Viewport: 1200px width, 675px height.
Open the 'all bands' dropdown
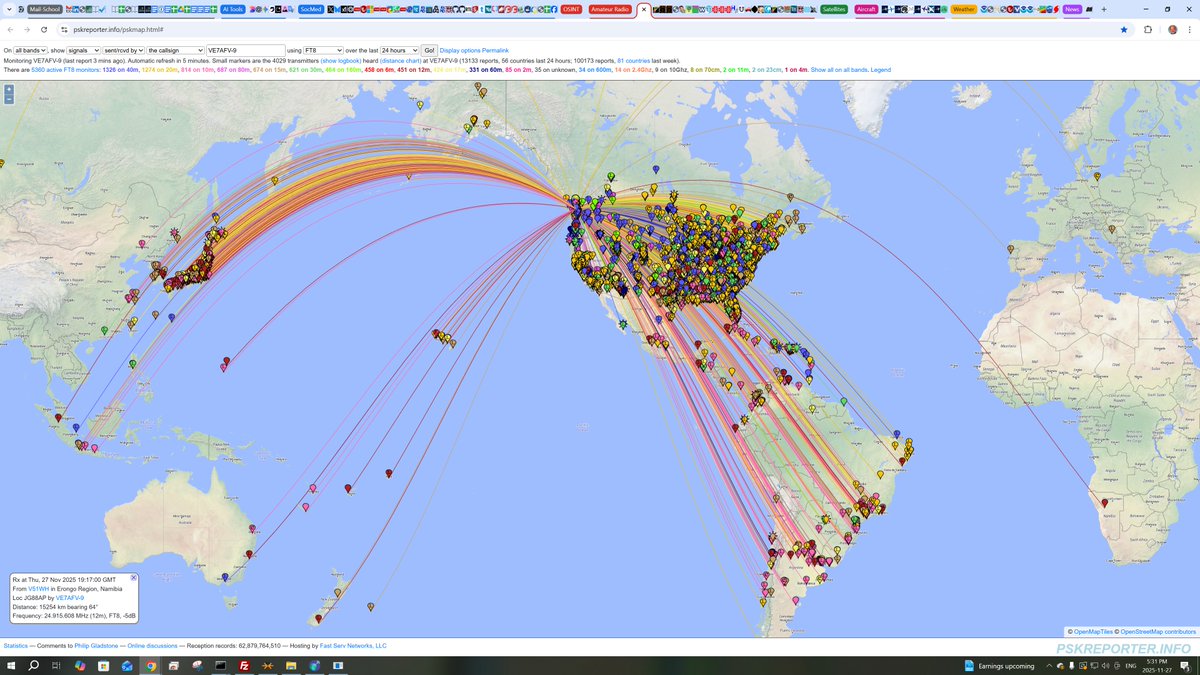click(31, 50)
